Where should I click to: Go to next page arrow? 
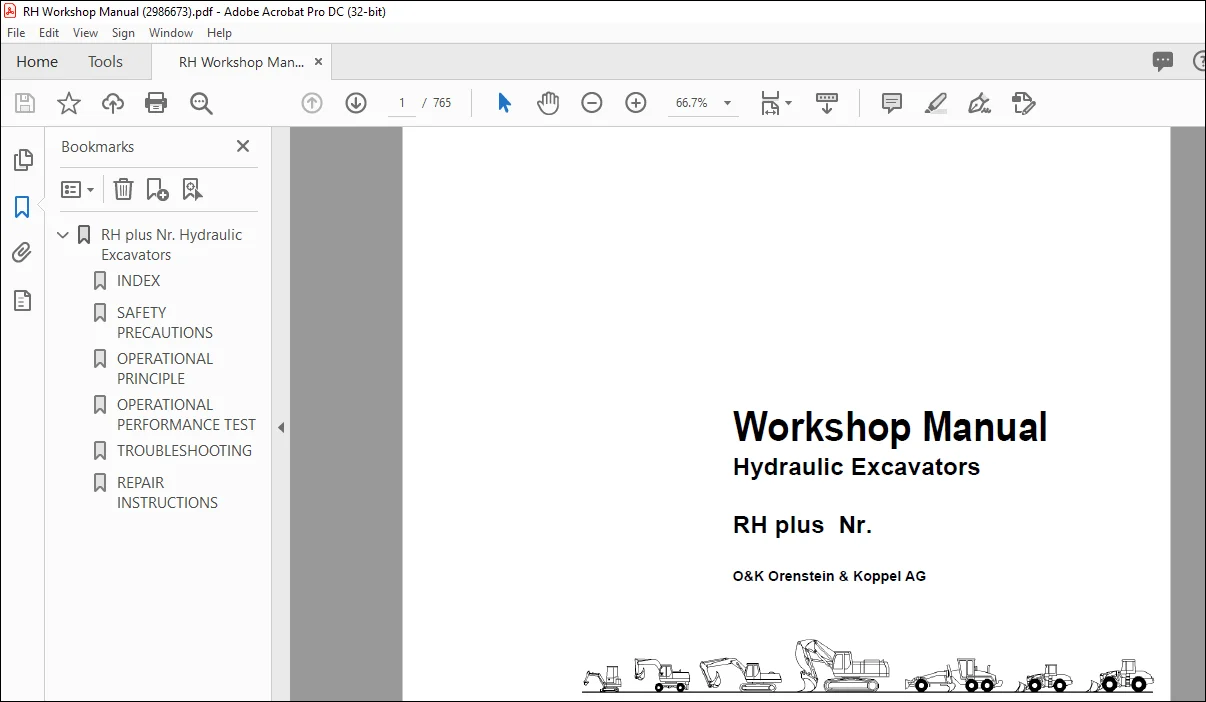click(356, 103)
